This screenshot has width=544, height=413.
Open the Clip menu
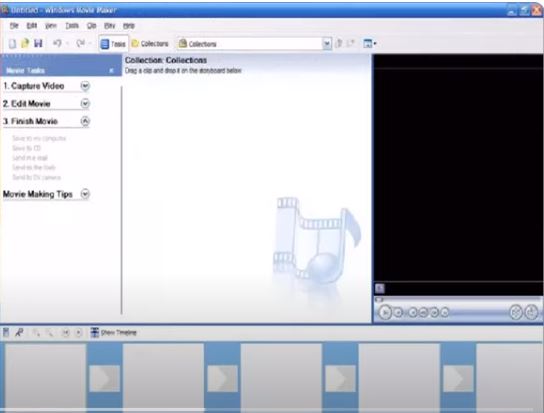coord(92,26)
